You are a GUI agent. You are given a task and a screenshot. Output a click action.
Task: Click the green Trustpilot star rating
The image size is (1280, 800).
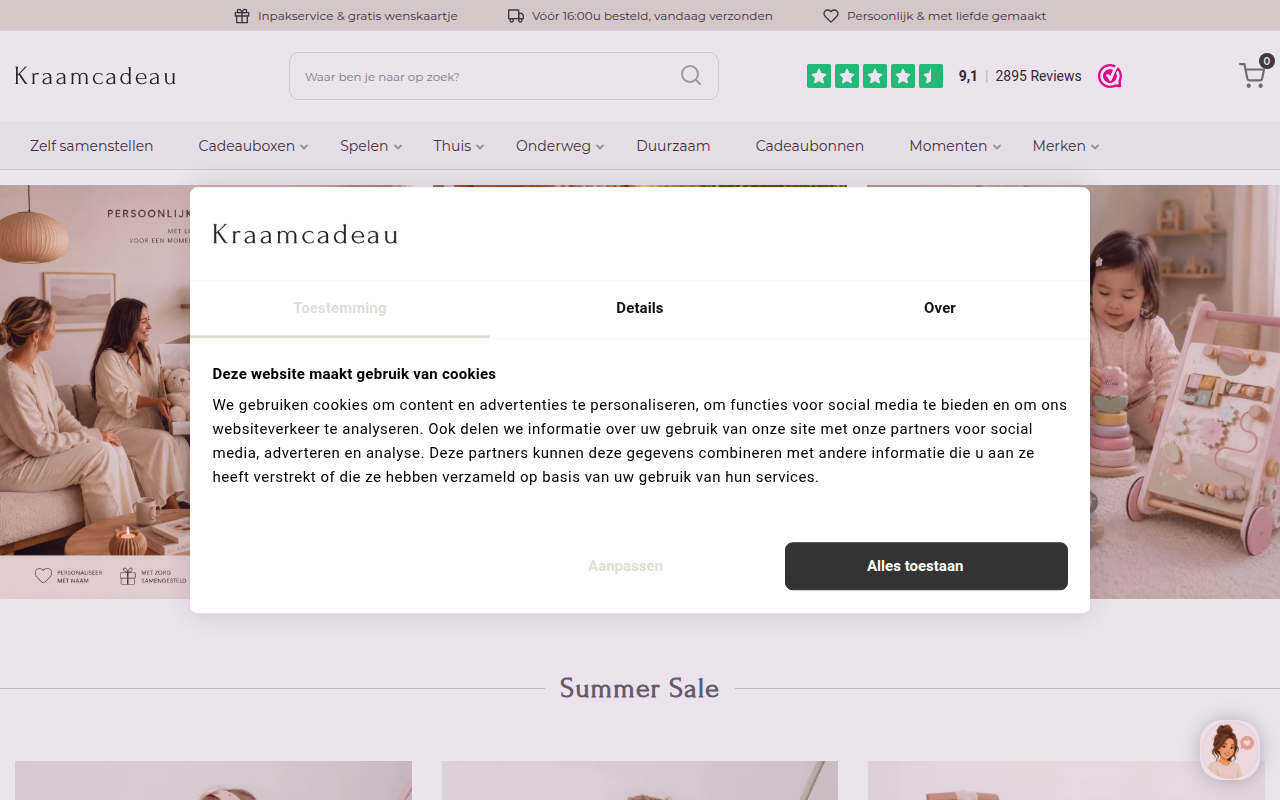point(875,76)
